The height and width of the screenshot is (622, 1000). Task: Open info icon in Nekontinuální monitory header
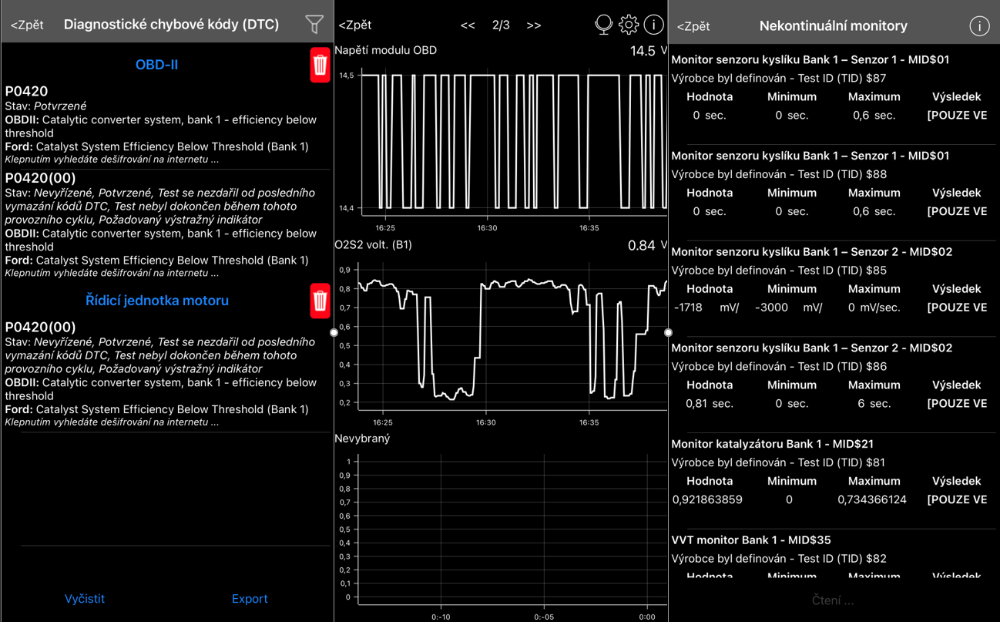point(979,26)
